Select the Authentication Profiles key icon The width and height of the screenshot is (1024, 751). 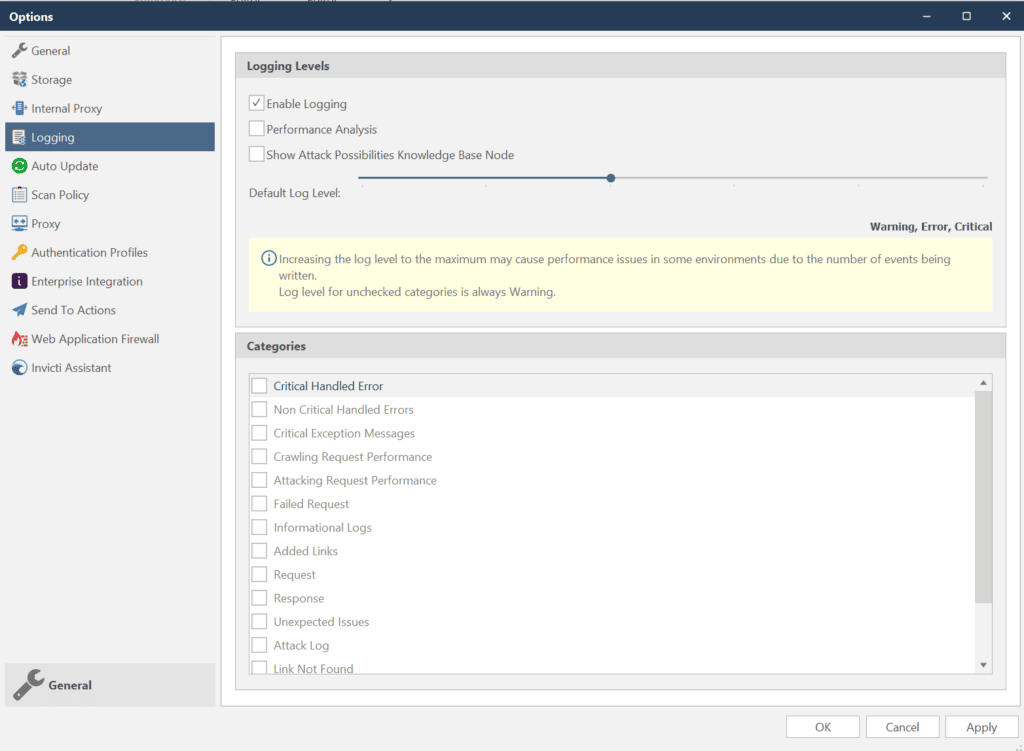tap(22, 252)
